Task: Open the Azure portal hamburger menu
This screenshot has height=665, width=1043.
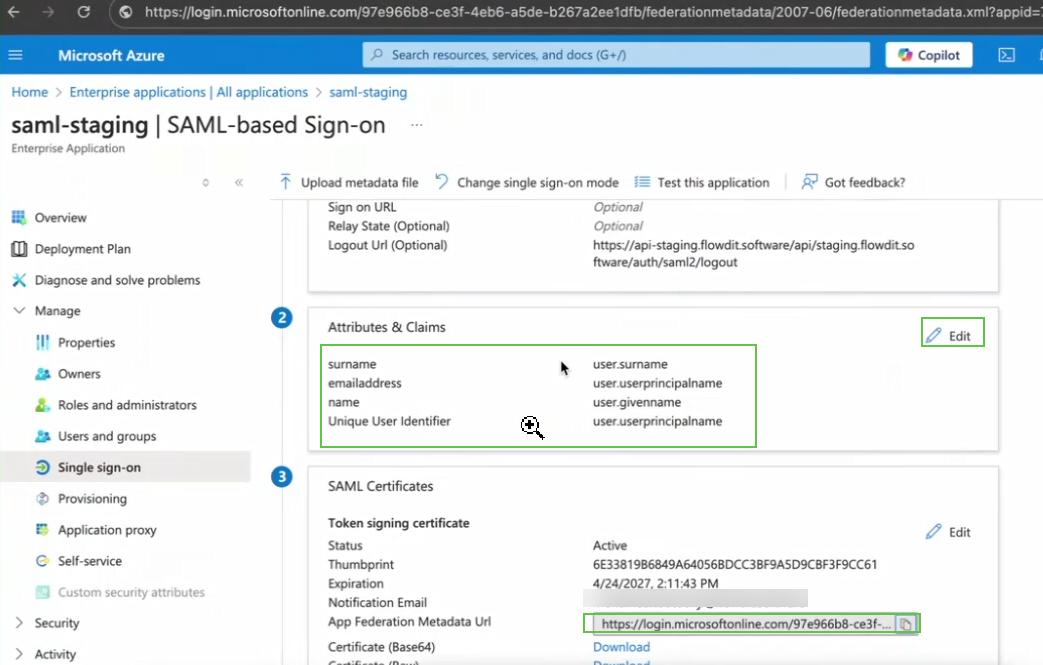Action: pos(15,55)
